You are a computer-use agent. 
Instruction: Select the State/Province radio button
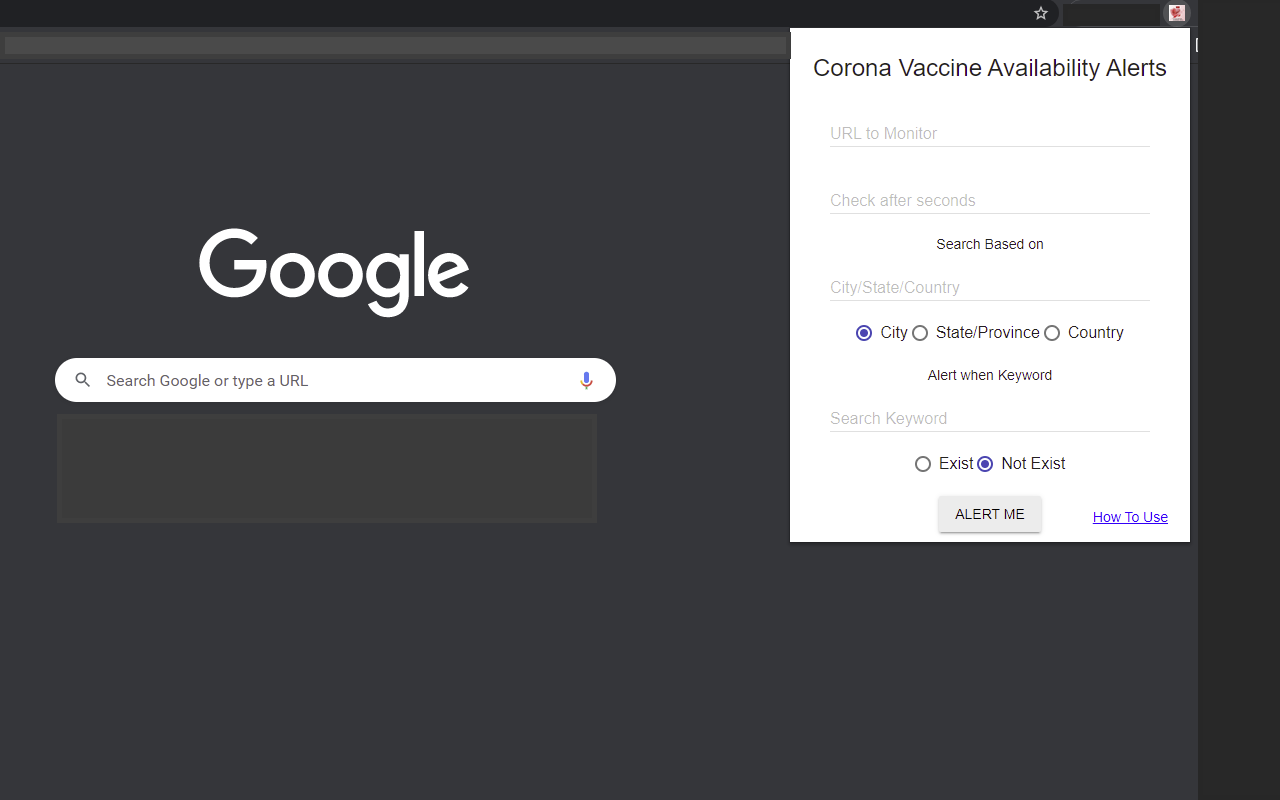coord(920,333)
